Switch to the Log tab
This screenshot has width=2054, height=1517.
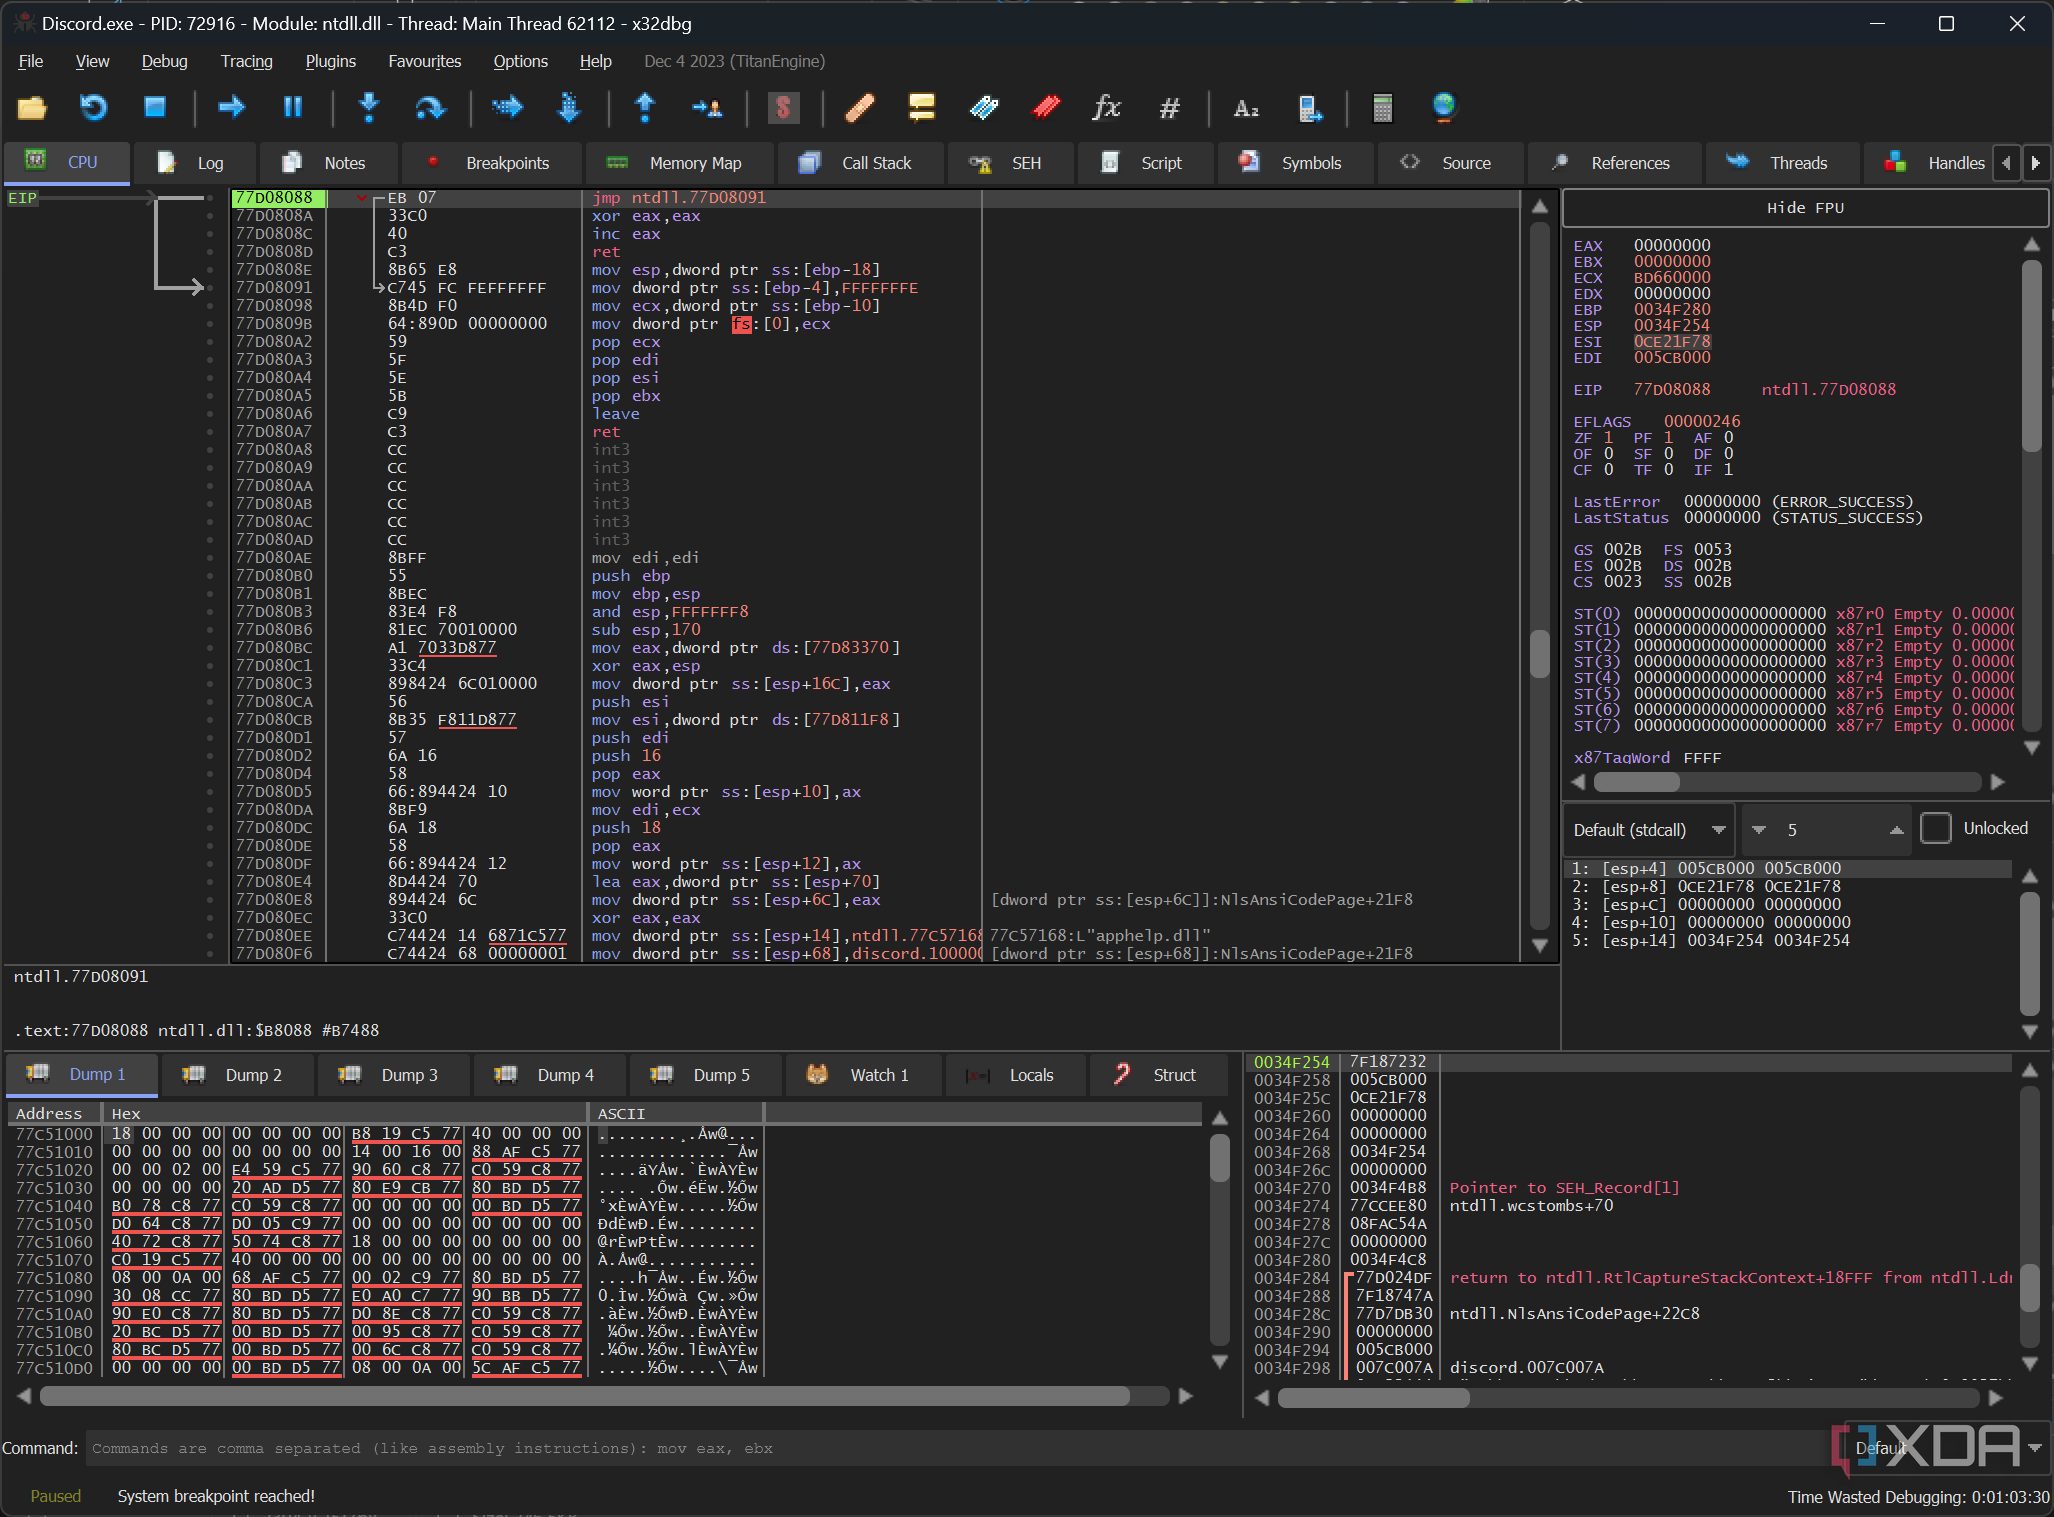click(193, 163)
